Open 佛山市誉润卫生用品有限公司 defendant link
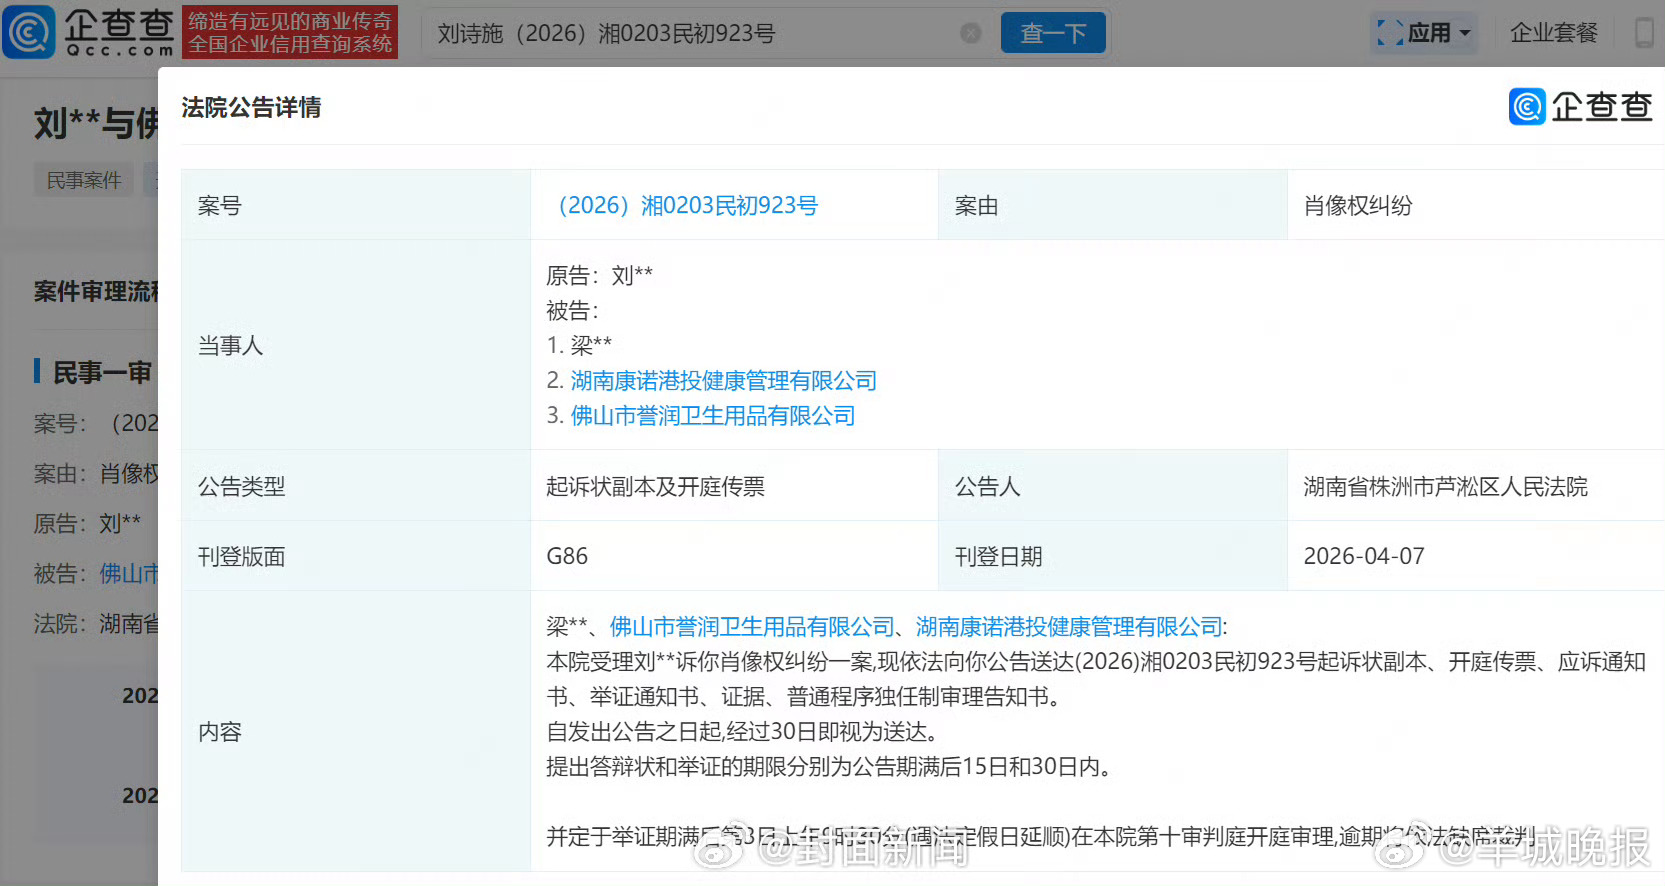The image size is (1665, 886). click(712, 416)
